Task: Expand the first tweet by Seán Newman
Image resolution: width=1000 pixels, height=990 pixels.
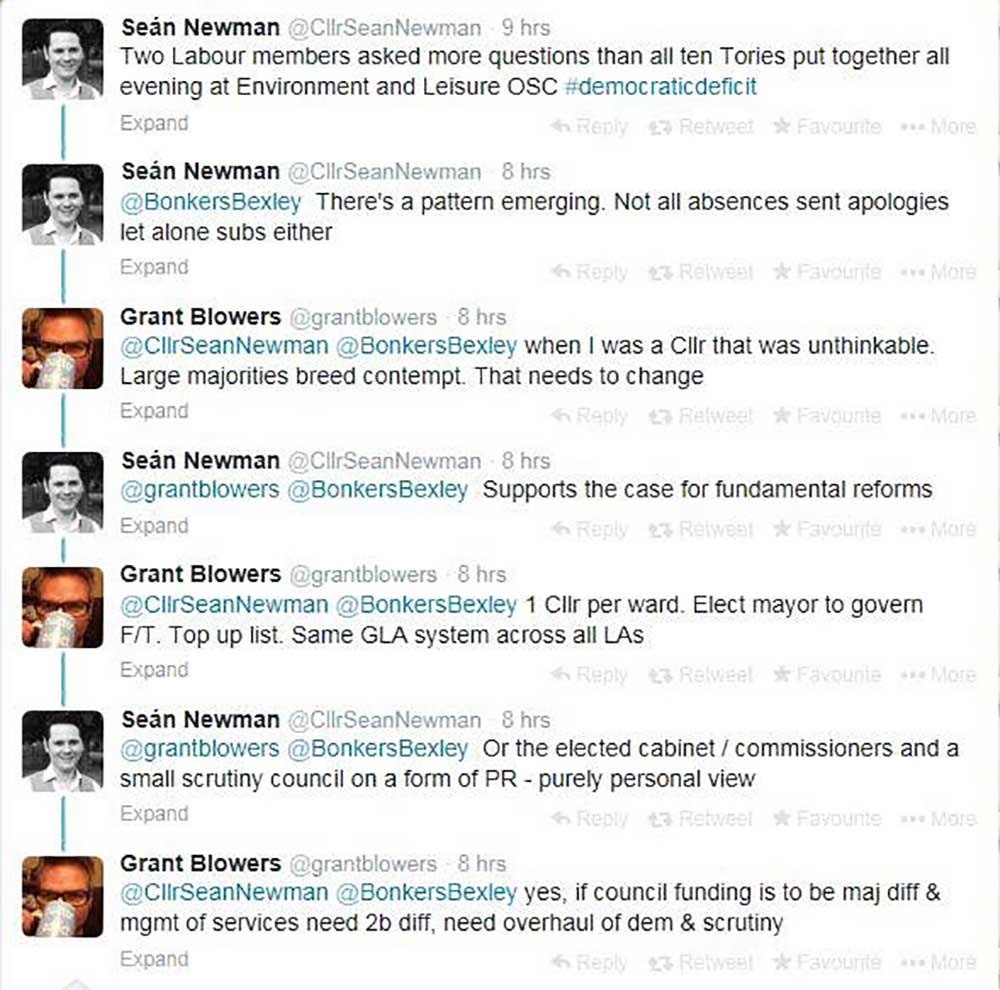Action: (153, 123)
